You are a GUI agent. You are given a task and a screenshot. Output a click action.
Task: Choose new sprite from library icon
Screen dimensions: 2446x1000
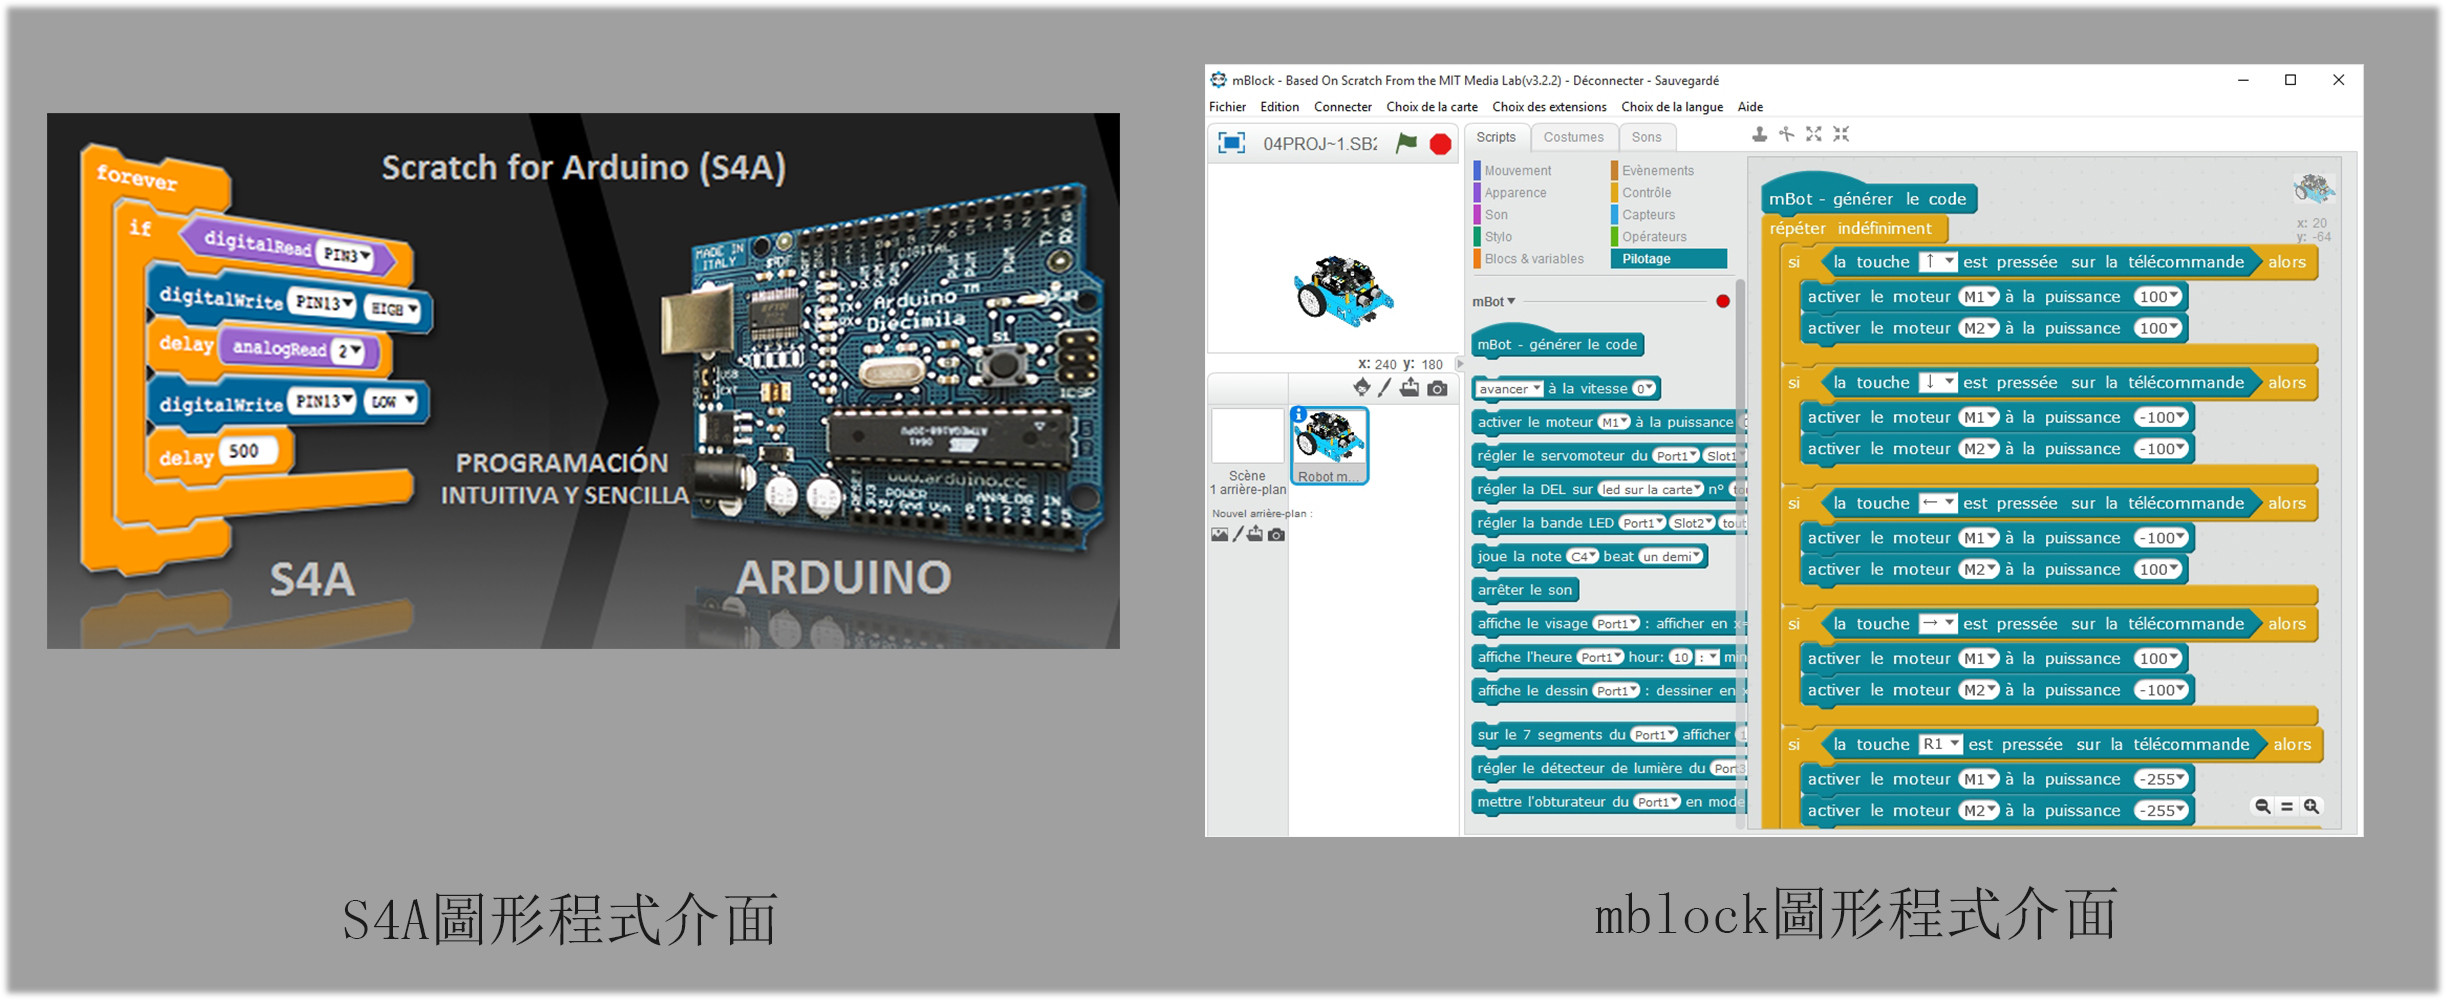tap(1362, 387)
